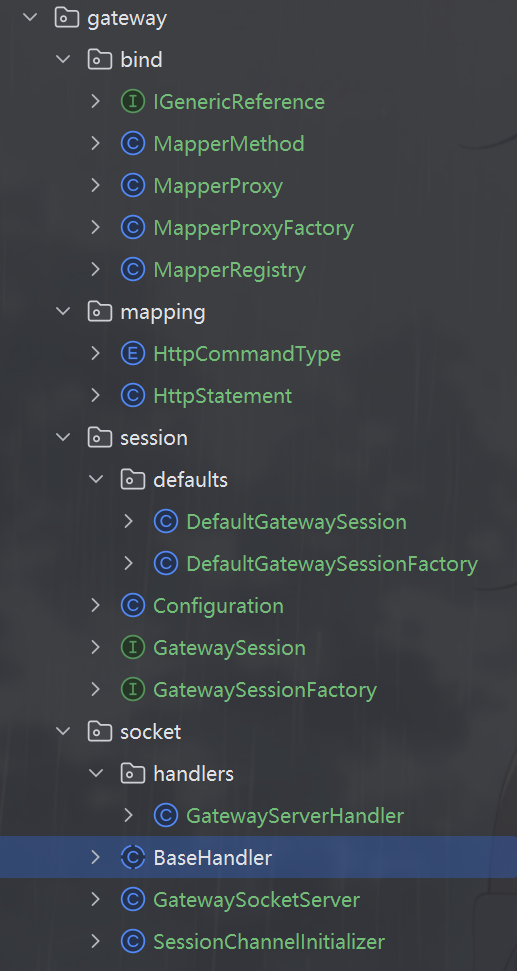Click the BaseHandler abstract class icon
Image resolution: width=517 pixels, height=971 pixels.
tap(133, 858)
